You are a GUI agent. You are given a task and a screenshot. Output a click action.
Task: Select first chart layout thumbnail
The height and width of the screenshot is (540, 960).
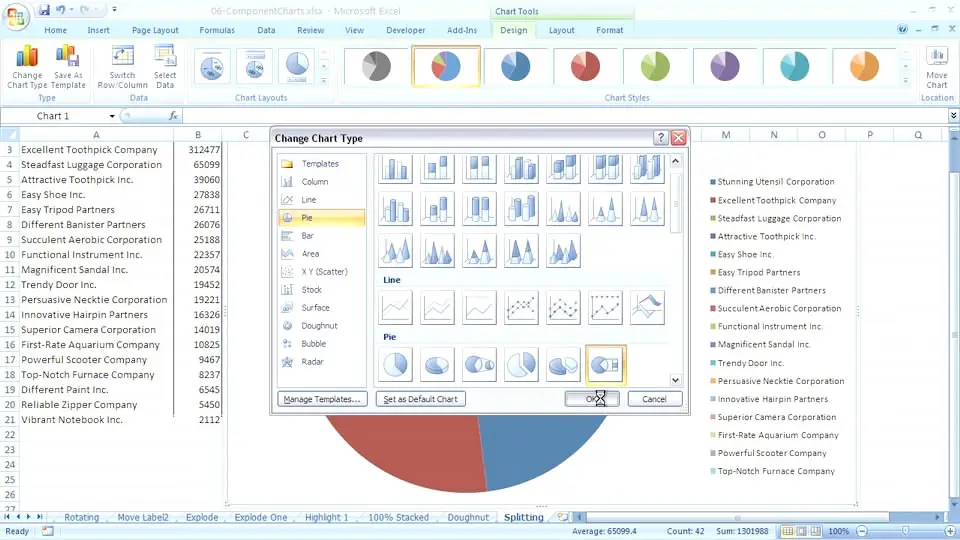(212, 66)
